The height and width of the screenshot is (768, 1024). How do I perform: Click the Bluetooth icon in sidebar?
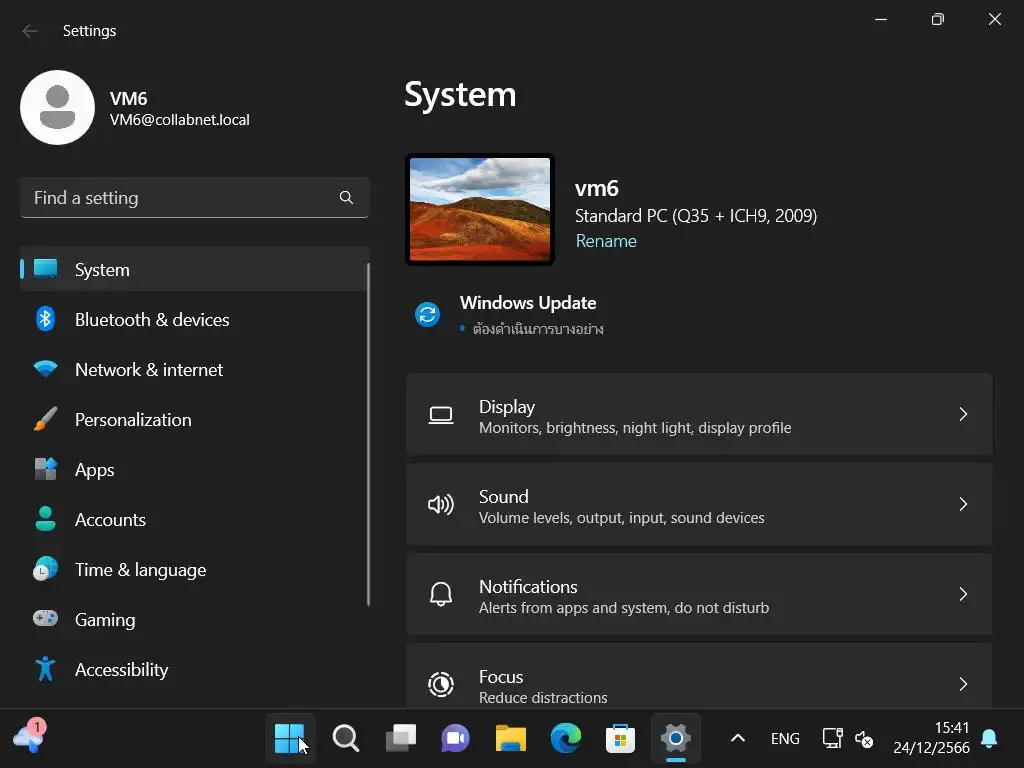tap(45, 319)
